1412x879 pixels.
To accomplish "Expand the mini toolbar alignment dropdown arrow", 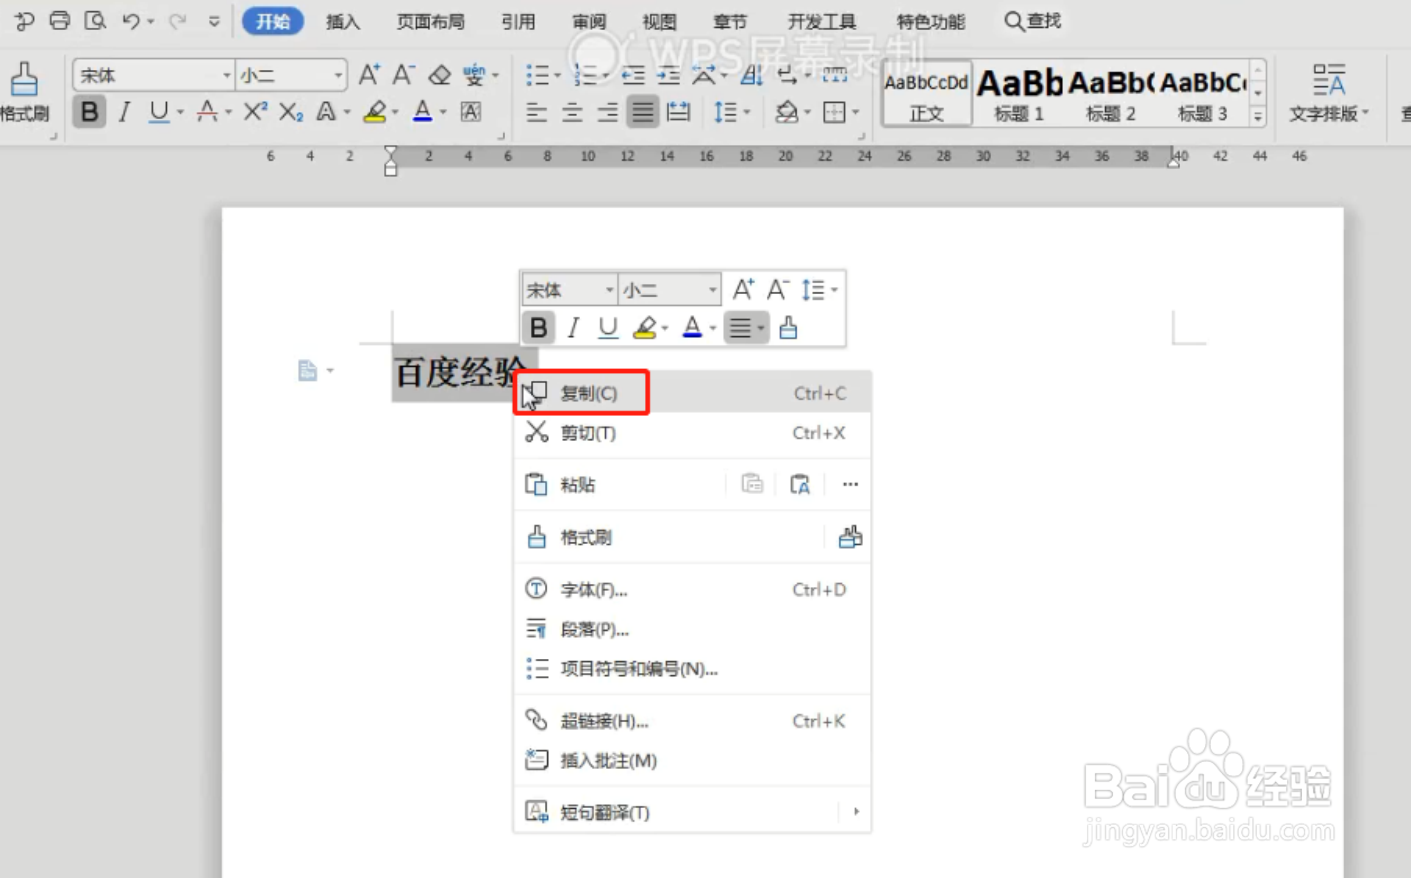I will tap(761, 329).
